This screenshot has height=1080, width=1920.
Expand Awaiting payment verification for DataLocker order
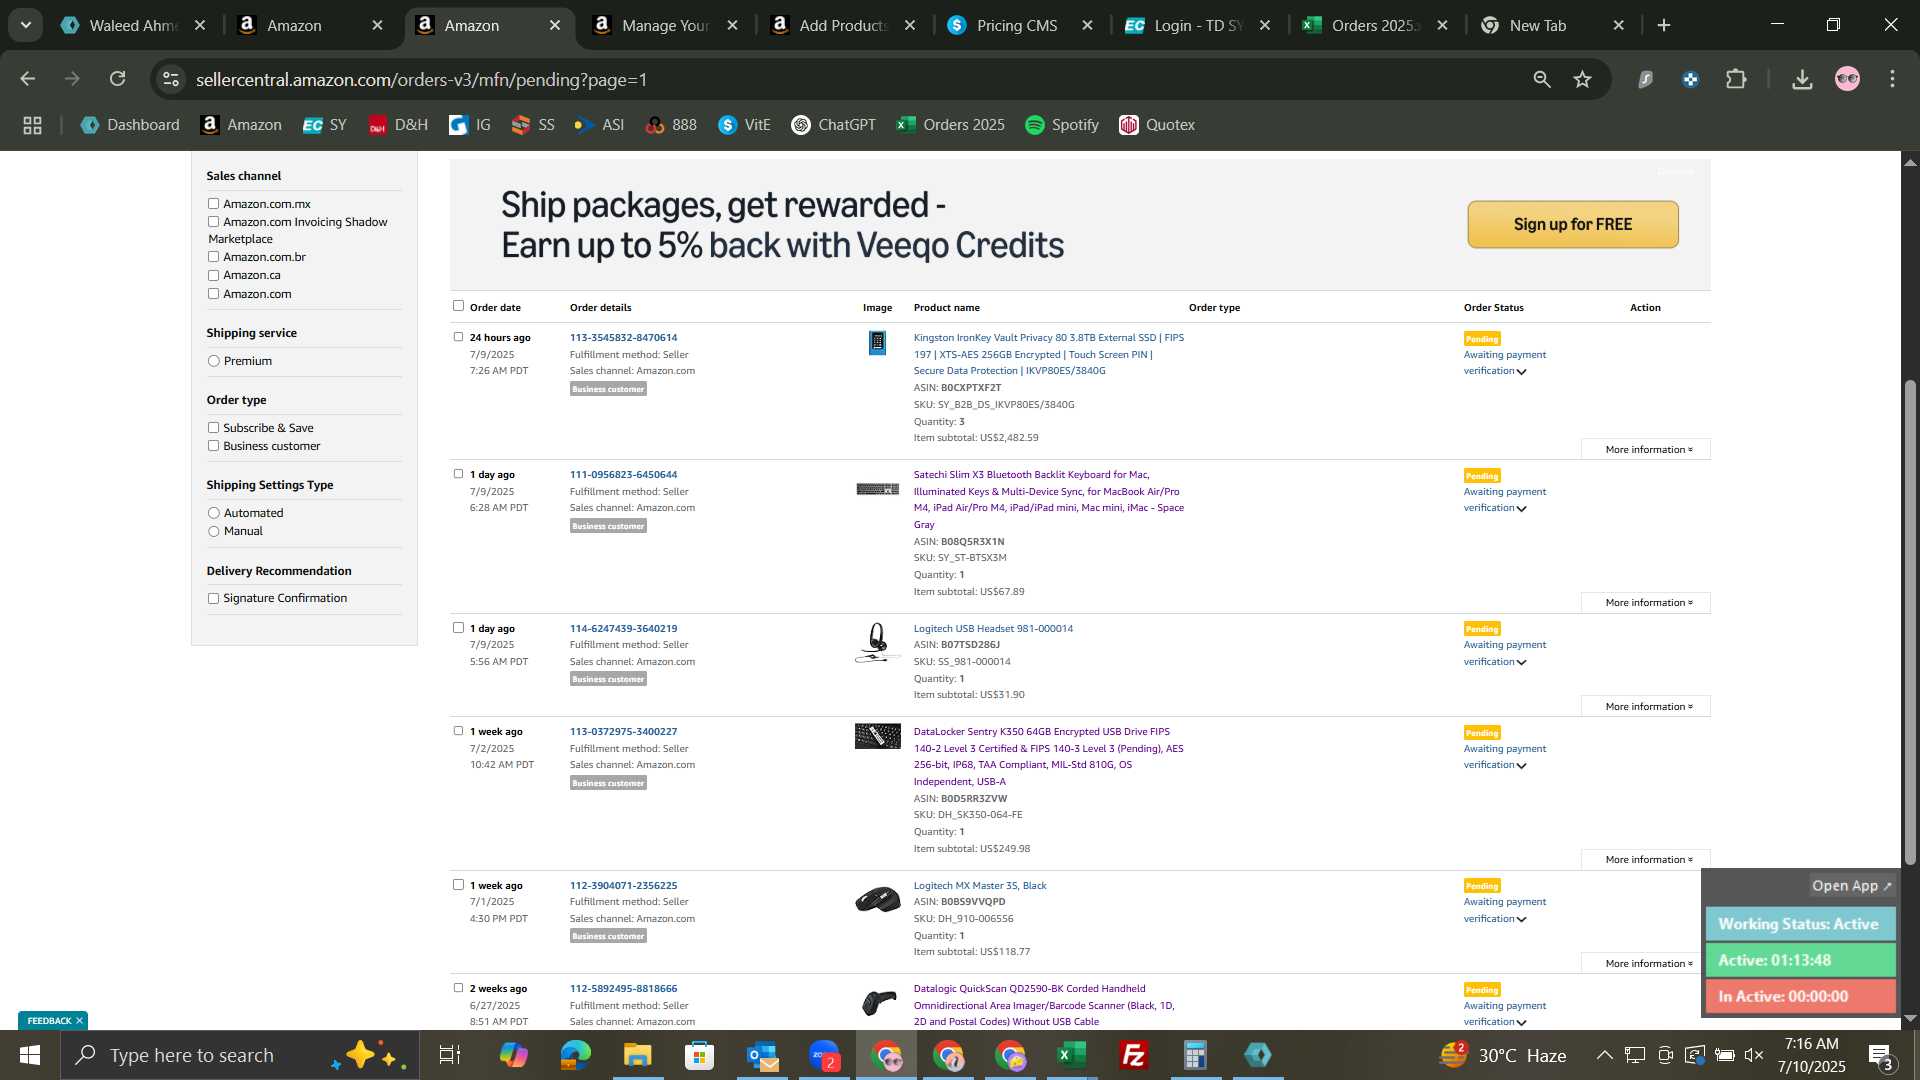coord(1521,766)
